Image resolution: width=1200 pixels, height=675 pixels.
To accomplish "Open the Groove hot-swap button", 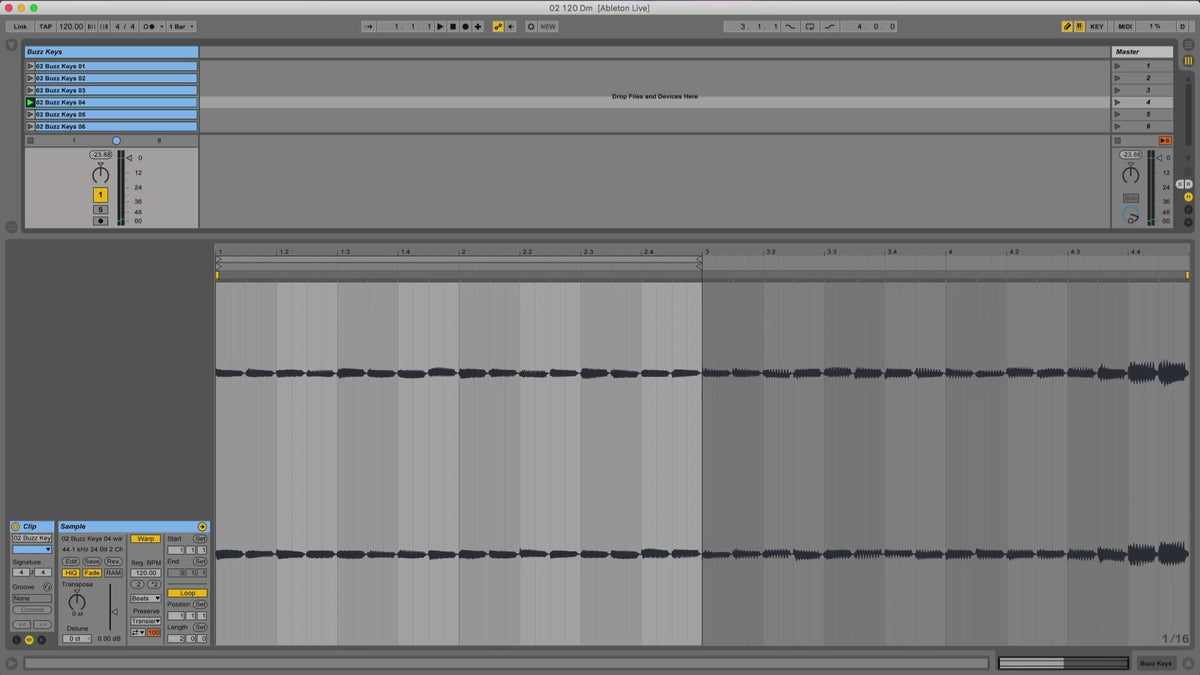I will (x=47, y=587).
